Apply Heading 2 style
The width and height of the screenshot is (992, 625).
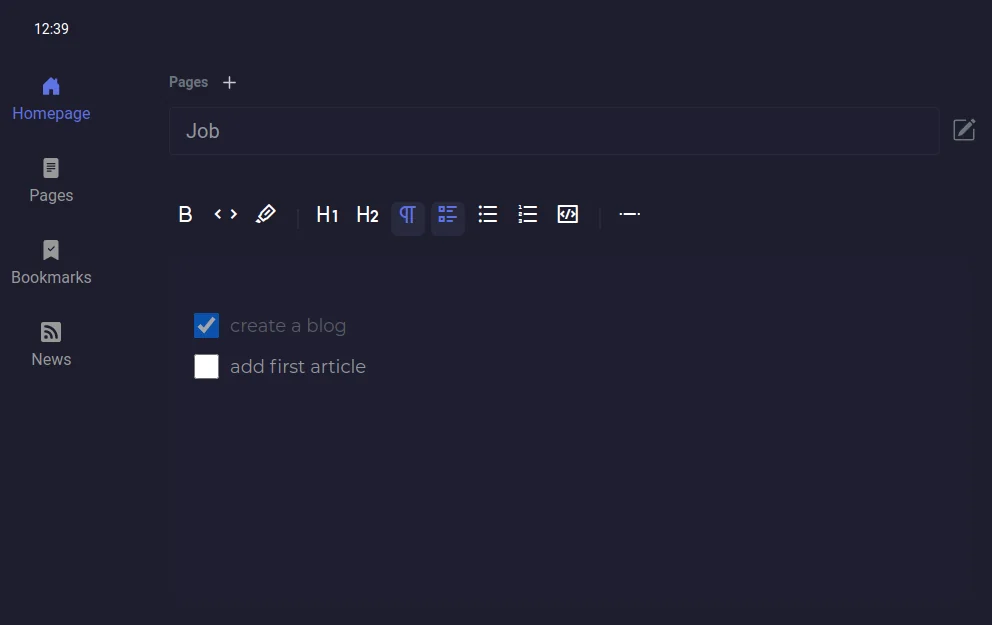pos(368,214)
